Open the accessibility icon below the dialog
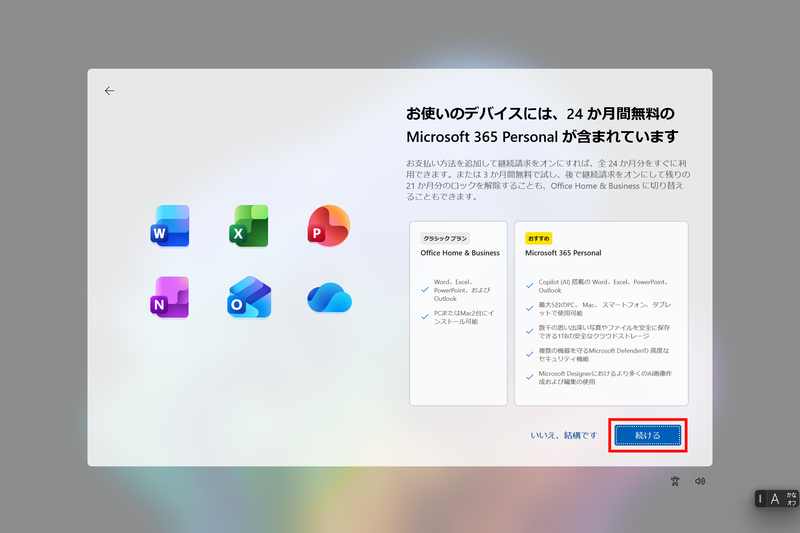This screenshot has width=800, height=533. point(675,481)
